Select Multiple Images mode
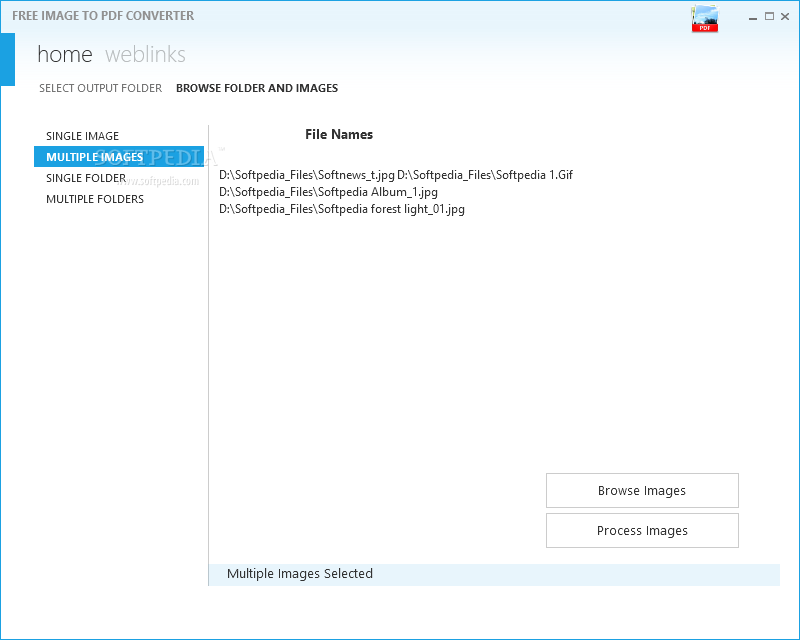This screenshot has width=800, height=640. click(119, 157)
